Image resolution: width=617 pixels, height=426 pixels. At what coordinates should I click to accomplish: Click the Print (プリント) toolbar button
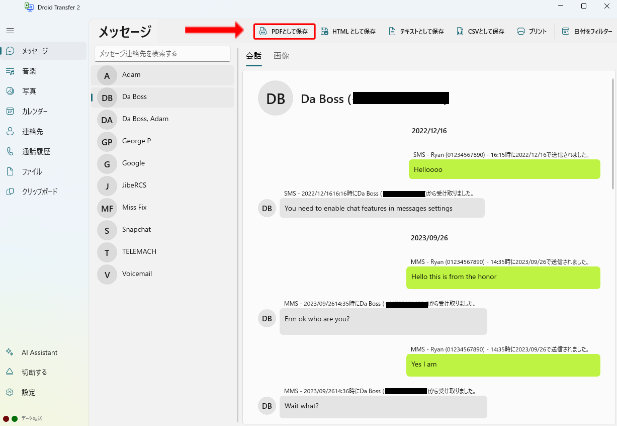click(x=532, y=31)
